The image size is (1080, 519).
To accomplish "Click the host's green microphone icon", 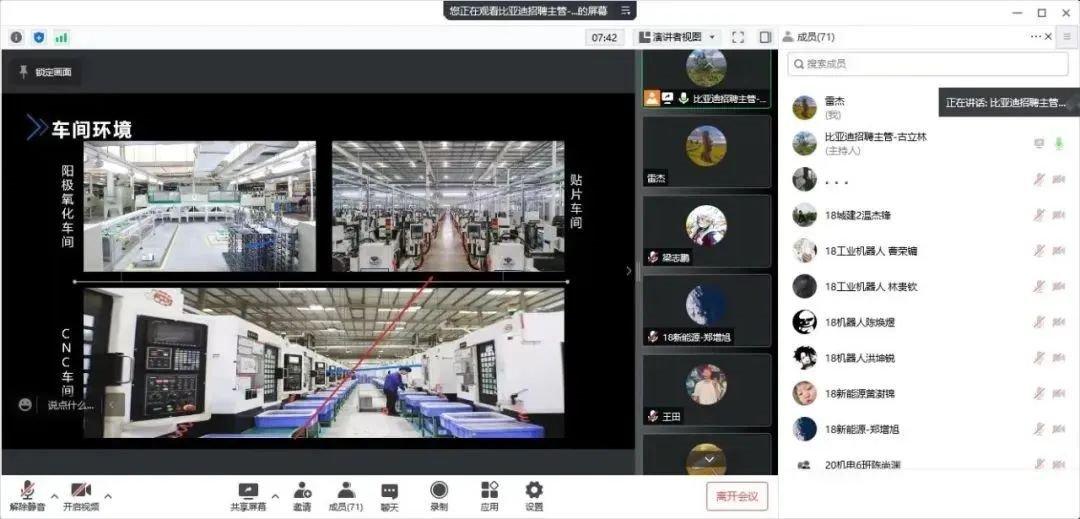I will 1059,143.
